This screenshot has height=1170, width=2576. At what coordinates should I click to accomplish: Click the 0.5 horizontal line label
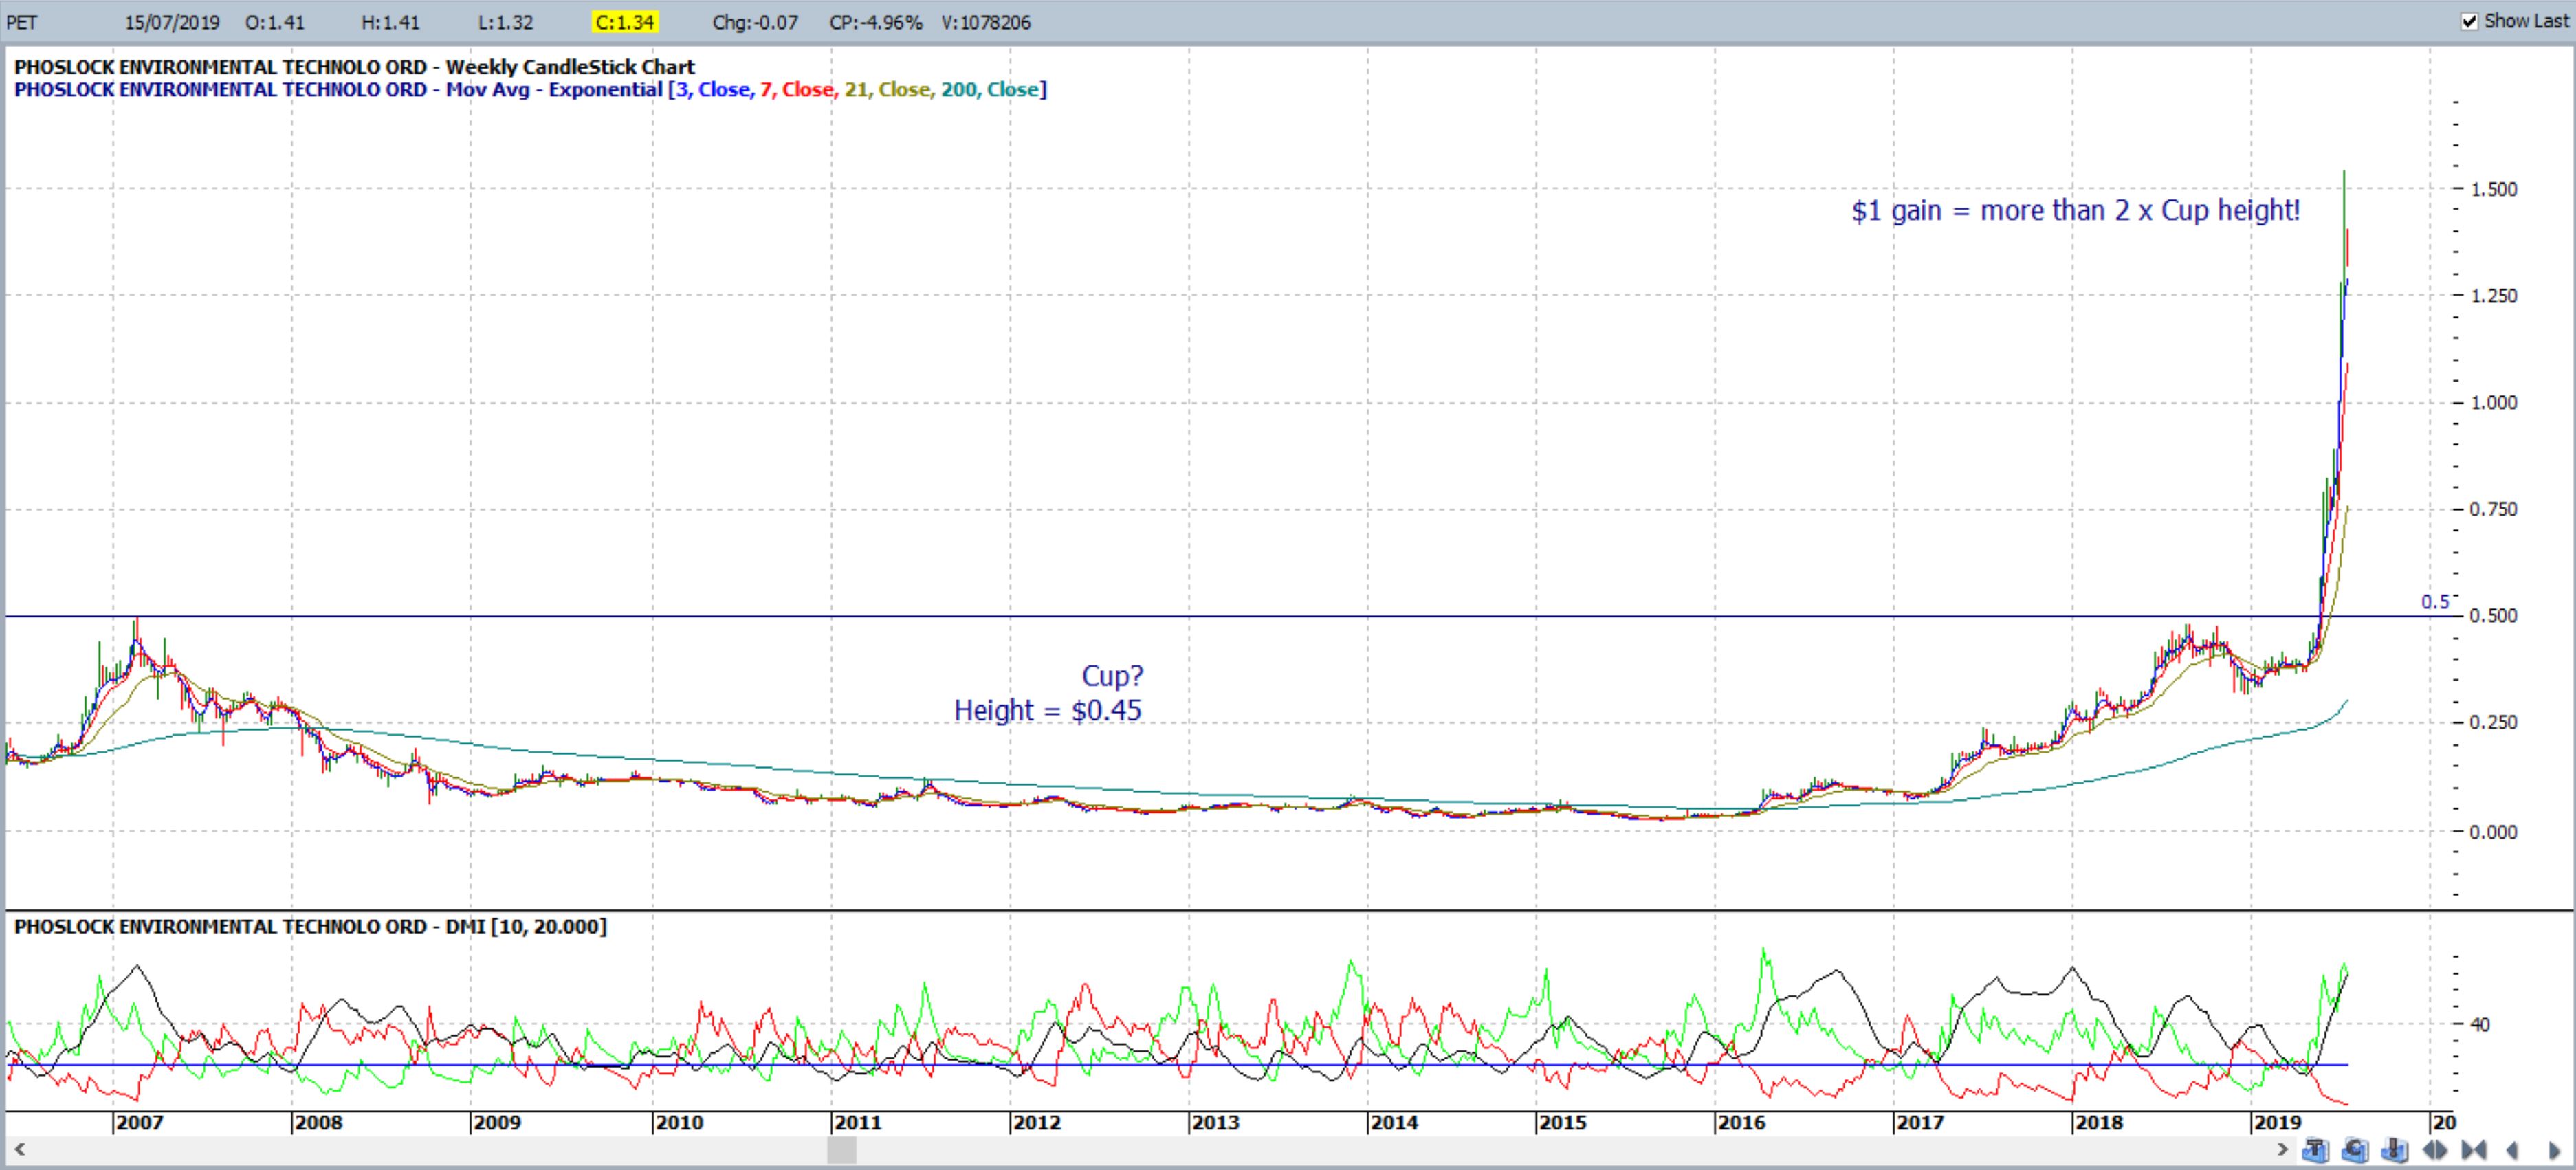pos(2435,602)
